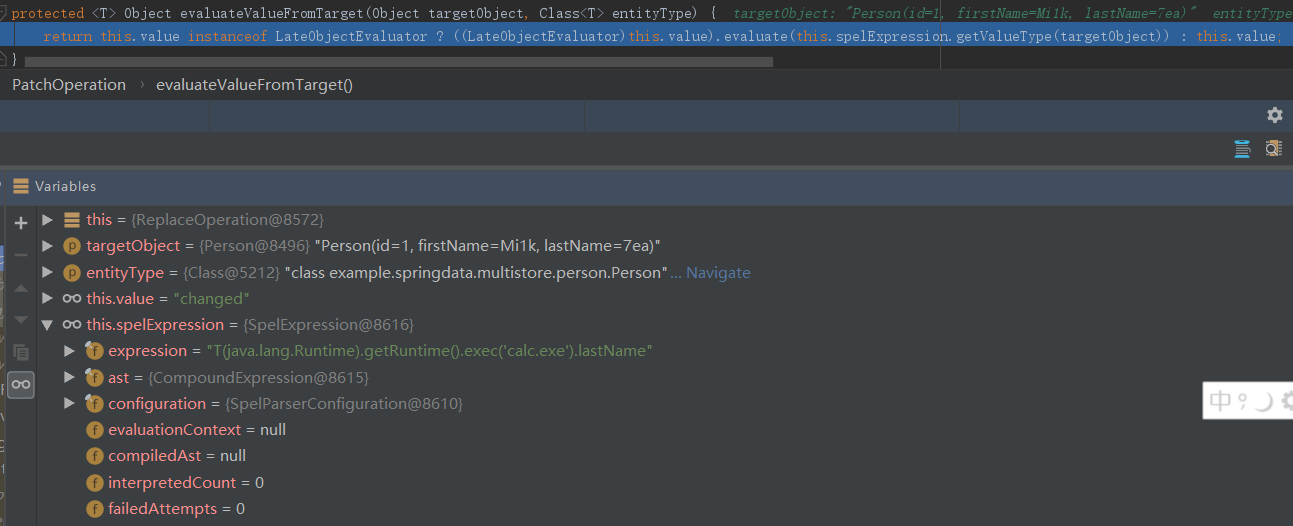The height and width of the screenshot is (526, 1293).
Task: Select PatchOperation in the breadcrumb
Action: point(69,85)
